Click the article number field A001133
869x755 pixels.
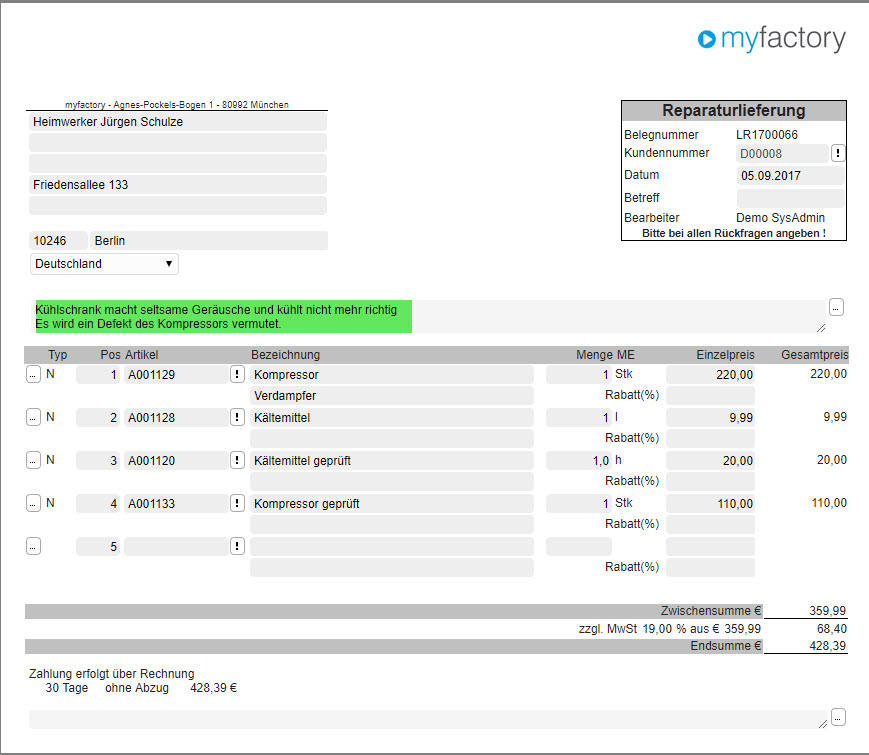click(176, 503)
